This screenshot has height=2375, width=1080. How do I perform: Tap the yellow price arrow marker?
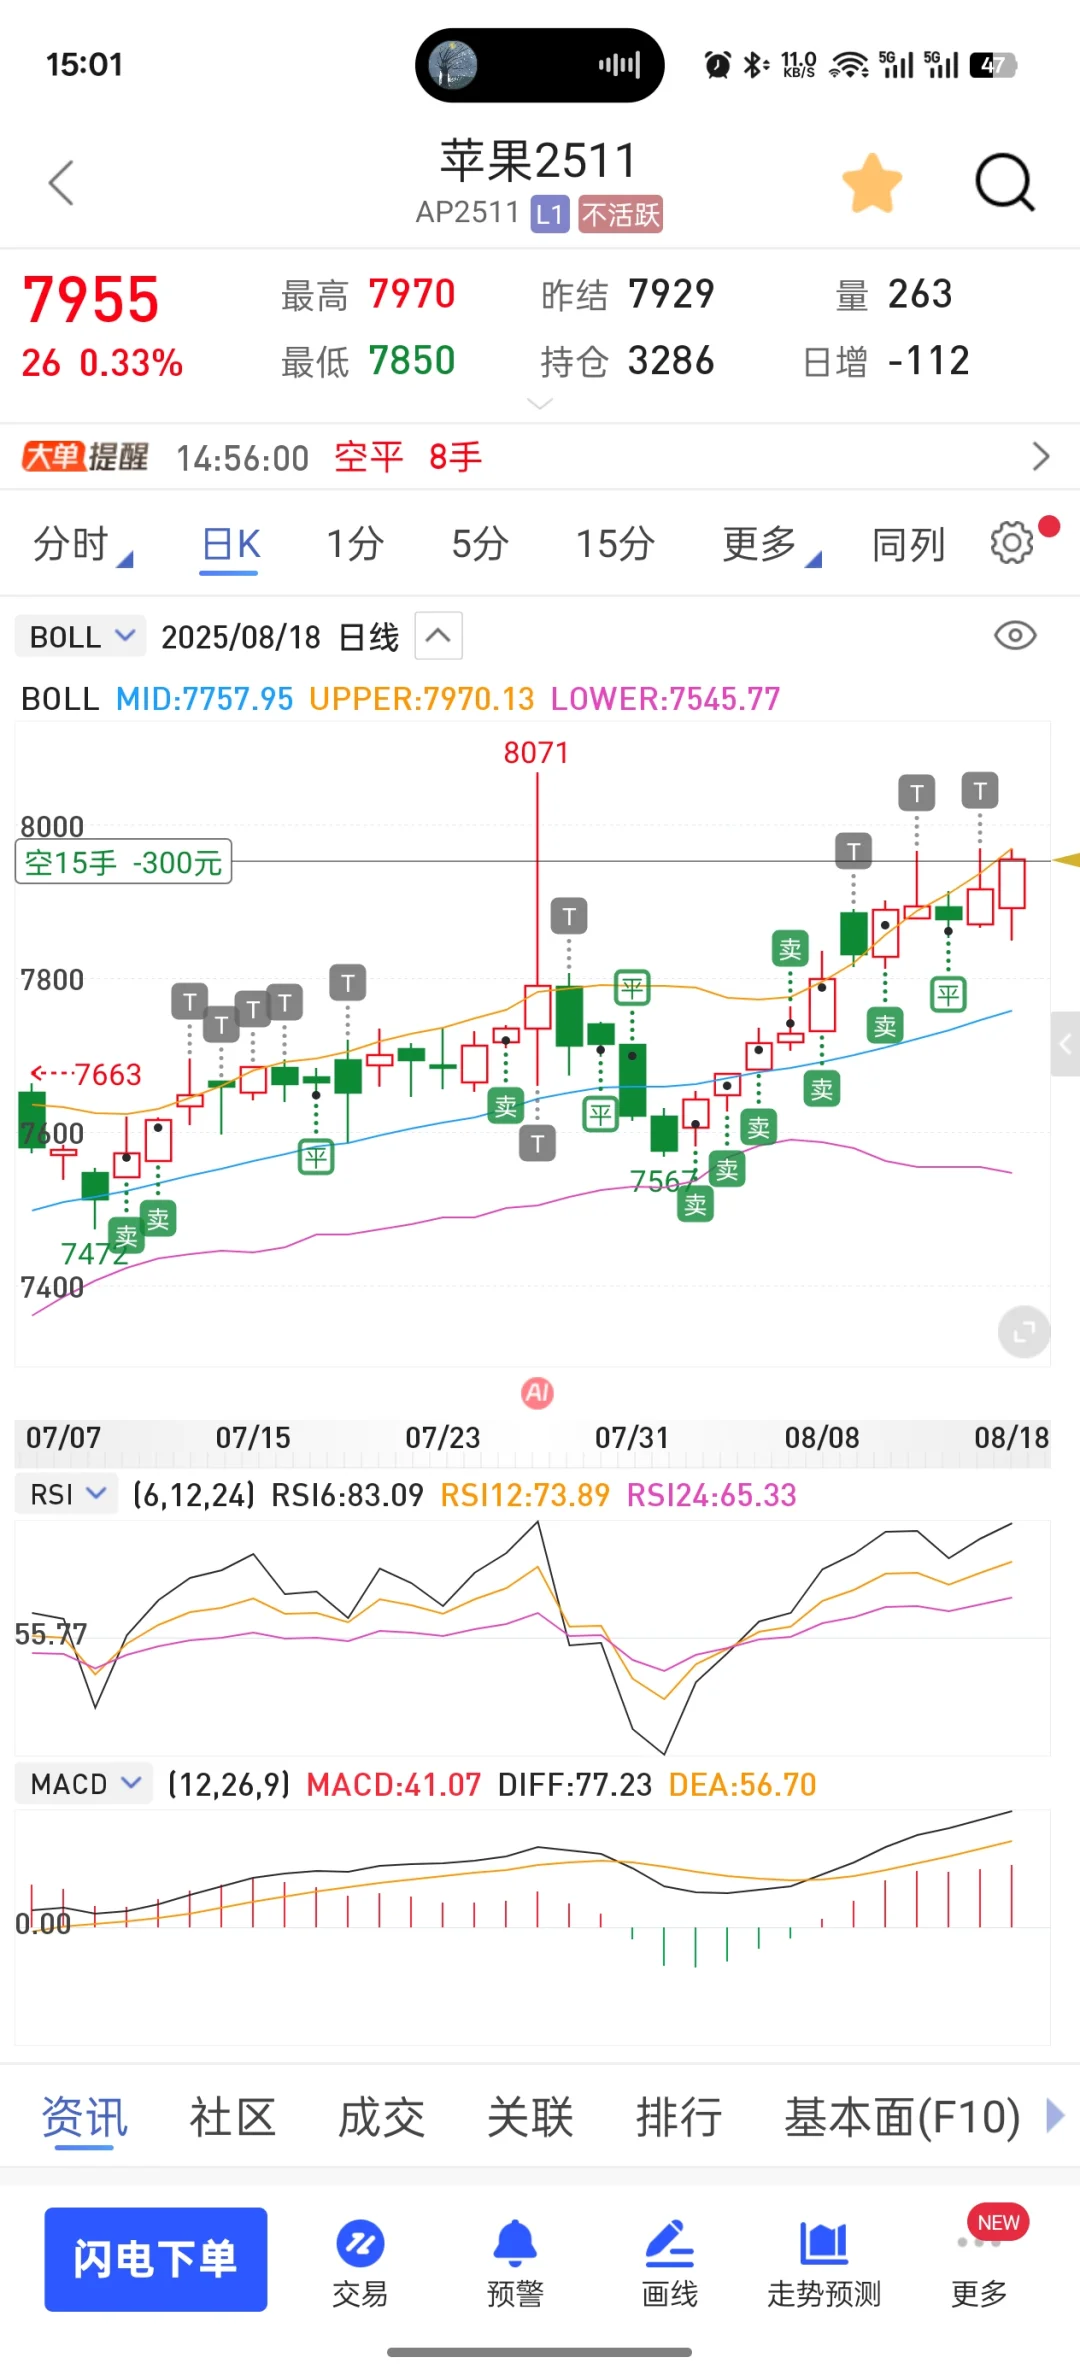coord(1066,860)
